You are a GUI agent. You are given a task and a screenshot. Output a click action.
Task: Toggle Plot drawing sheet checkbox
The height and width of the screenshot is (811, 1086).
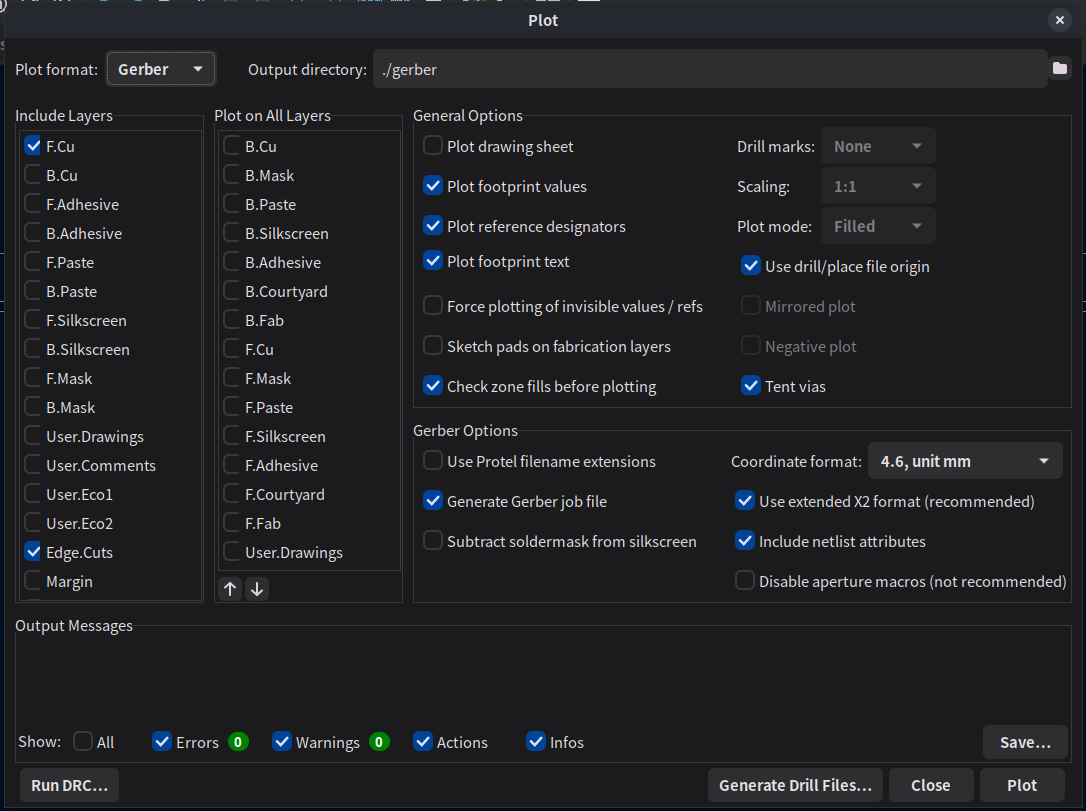click(x=433, y=146)
